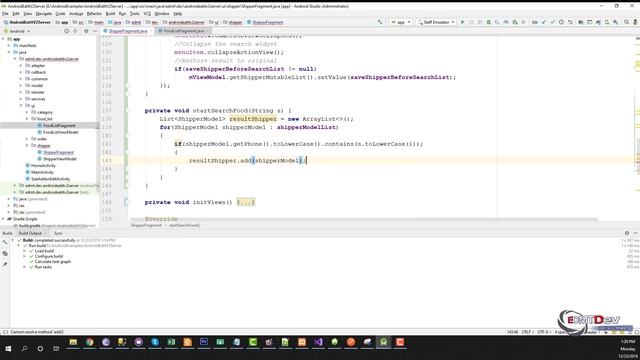Click the CRLF line separator in status bar

[526, 332]
